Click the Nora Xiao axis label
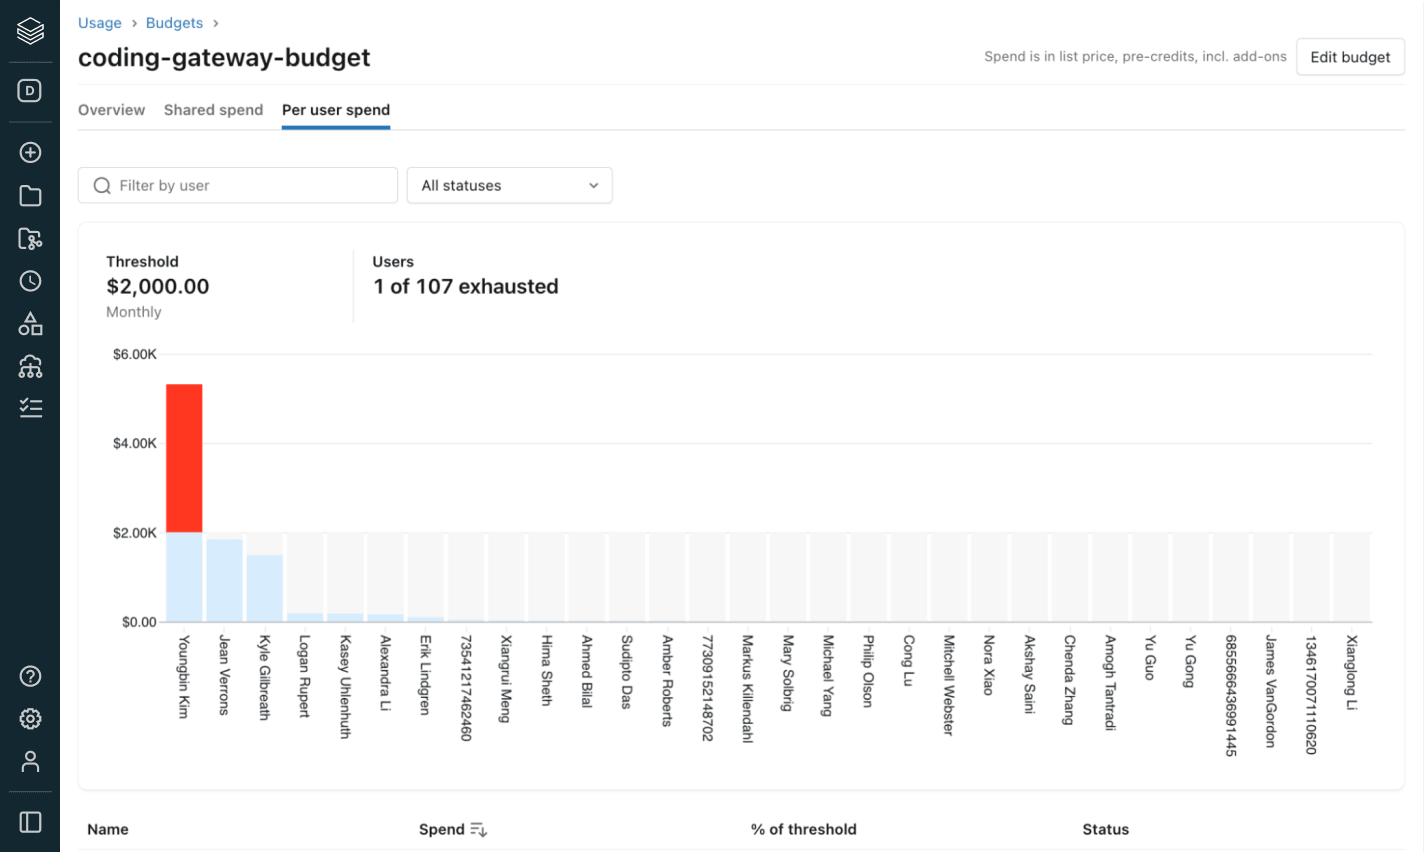The image size is (1424, 852). pos(989,665)
